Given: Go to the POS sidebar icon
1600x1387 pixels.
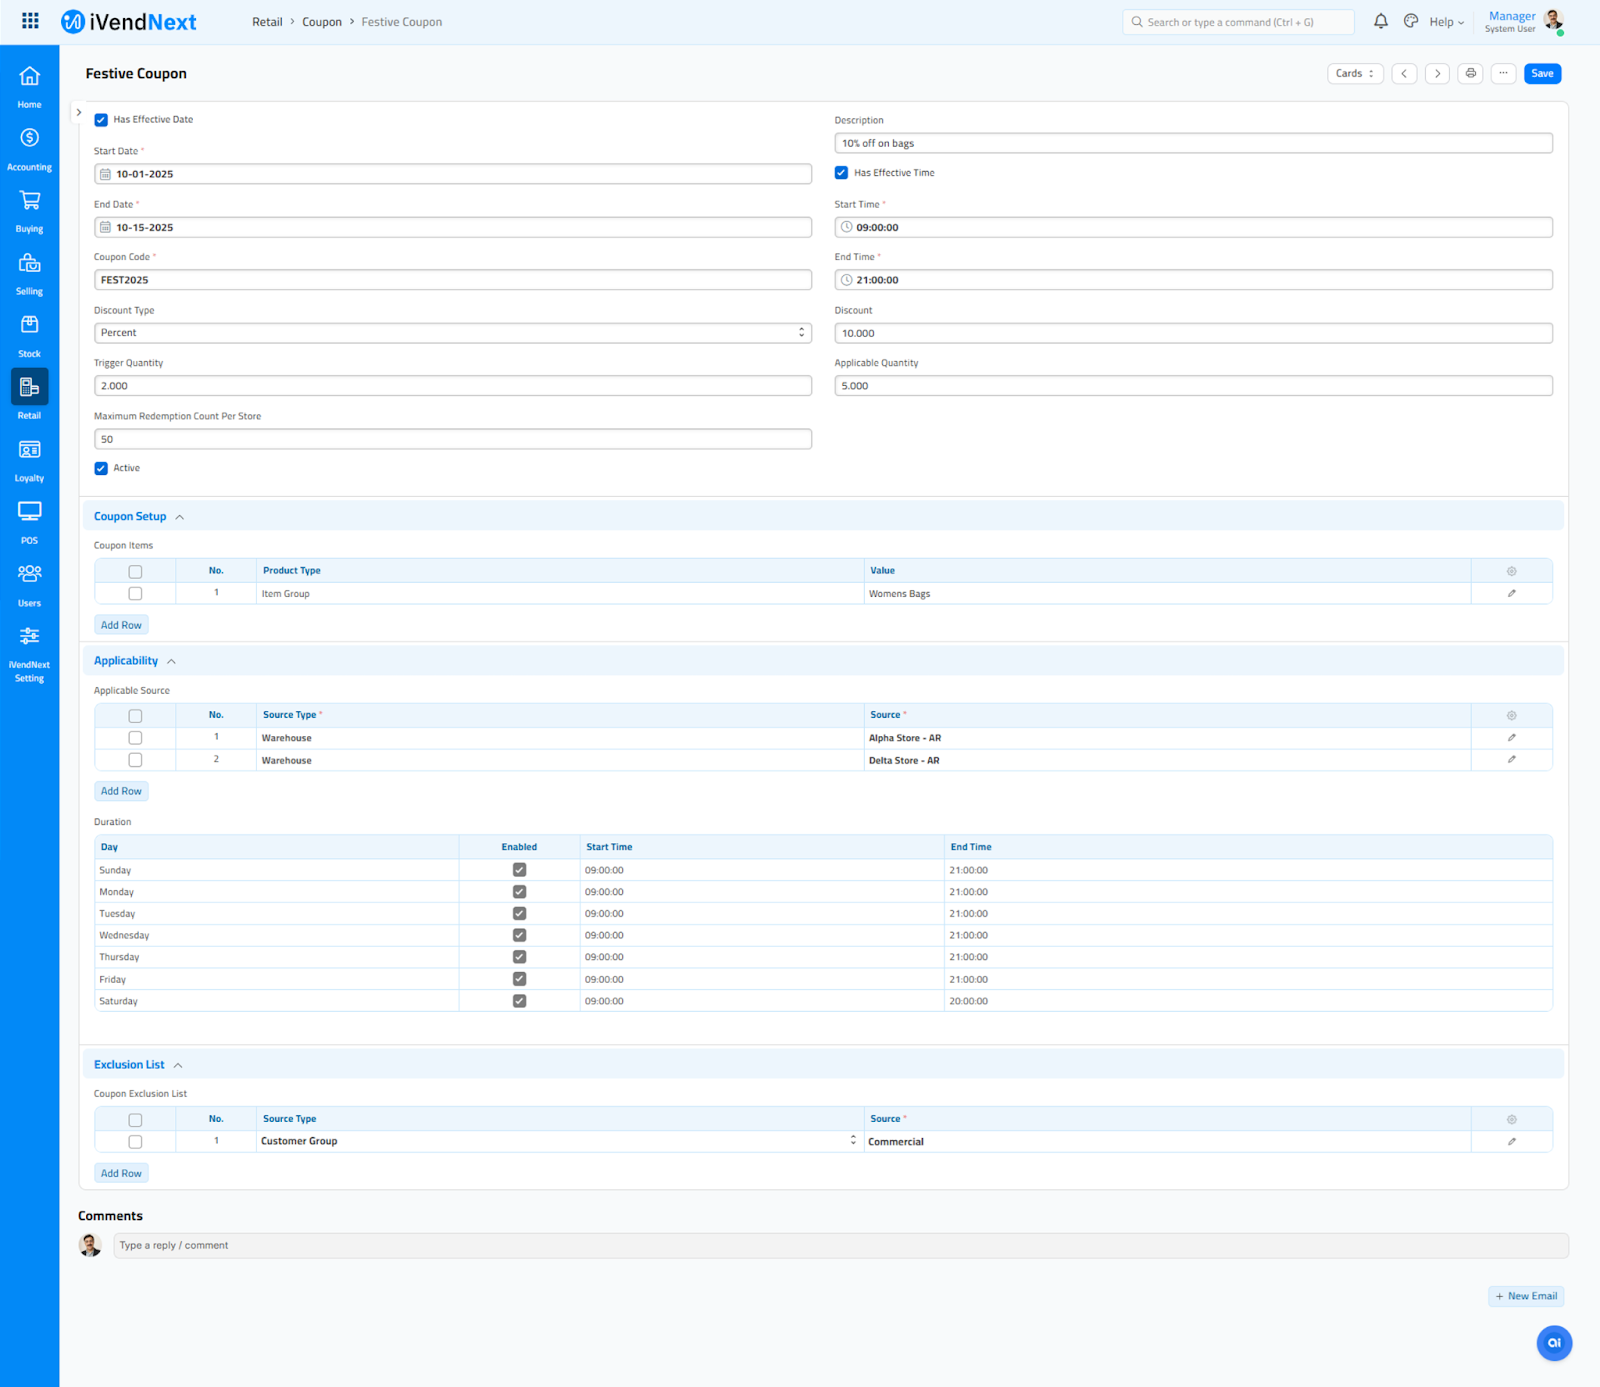Looking at the screenshot, I should (29, 522).
